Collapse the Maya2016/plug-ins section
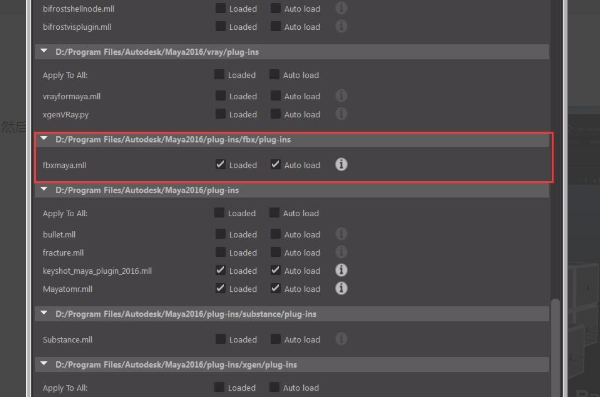 [44, 189]
